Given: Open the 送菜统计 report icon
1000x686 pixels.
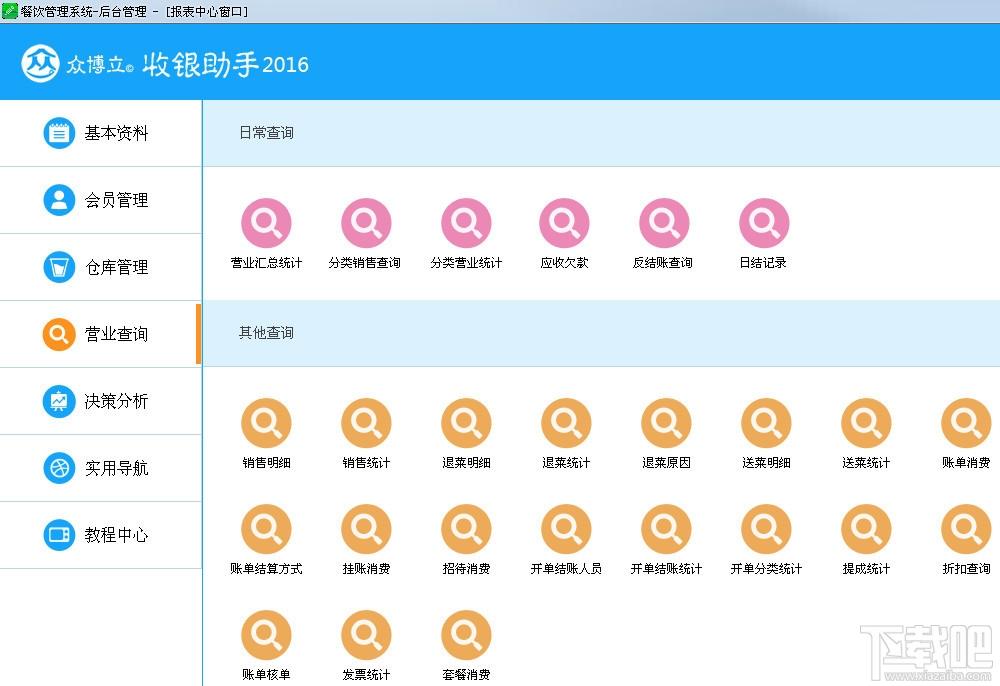Looking at the screenshot, I should 866,423.
